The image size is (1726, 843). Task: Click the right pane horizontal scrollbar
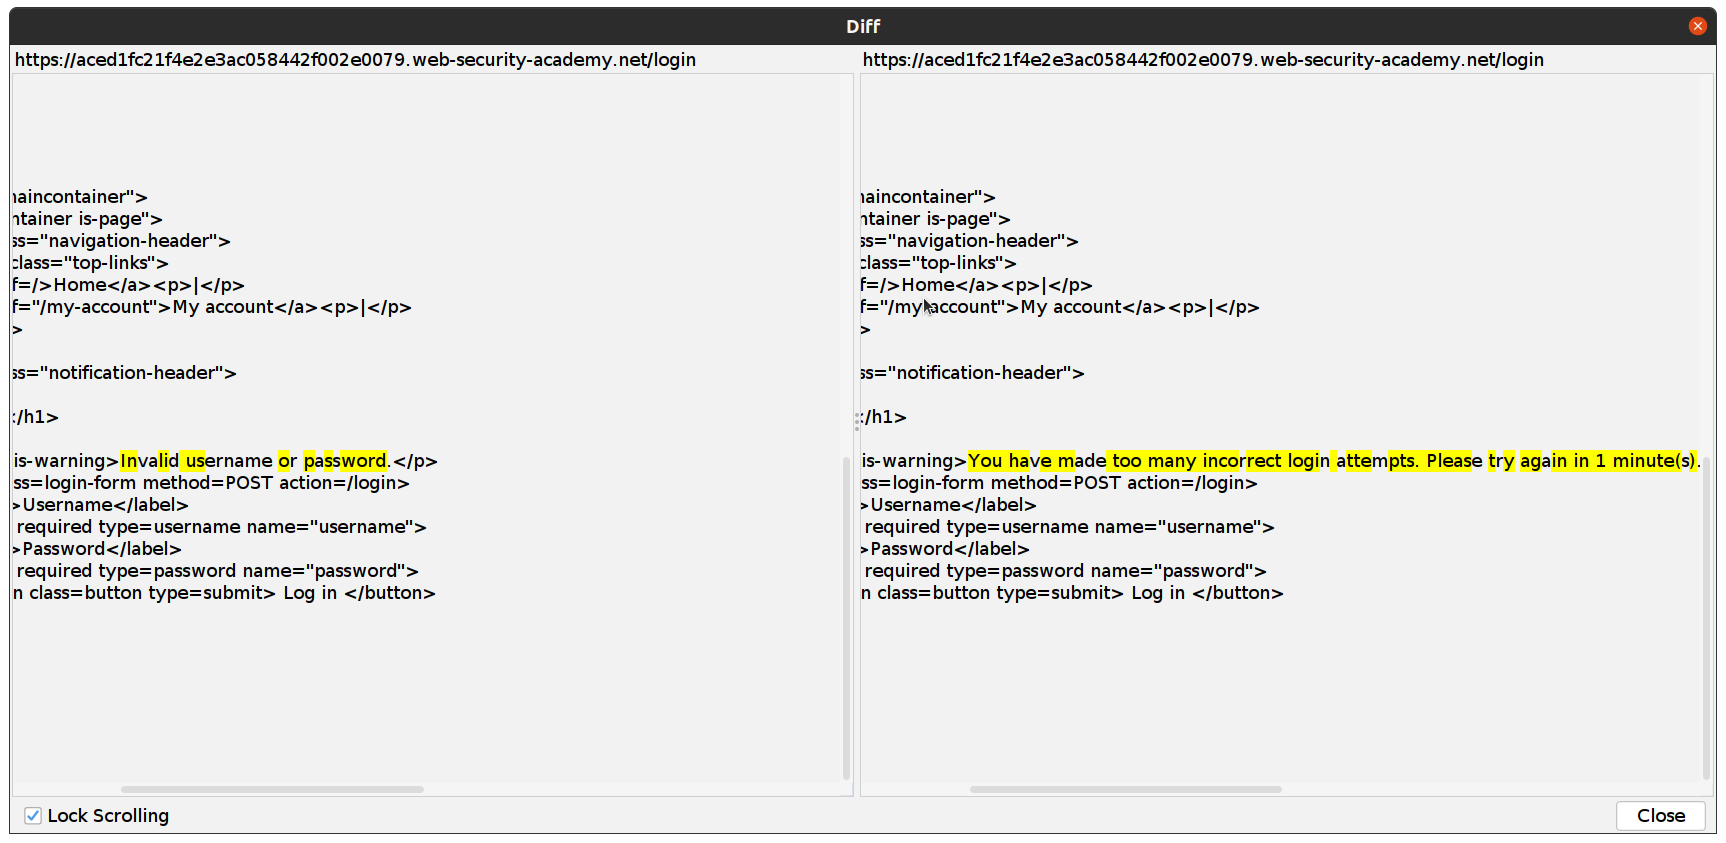click(x=1125, y=789)
